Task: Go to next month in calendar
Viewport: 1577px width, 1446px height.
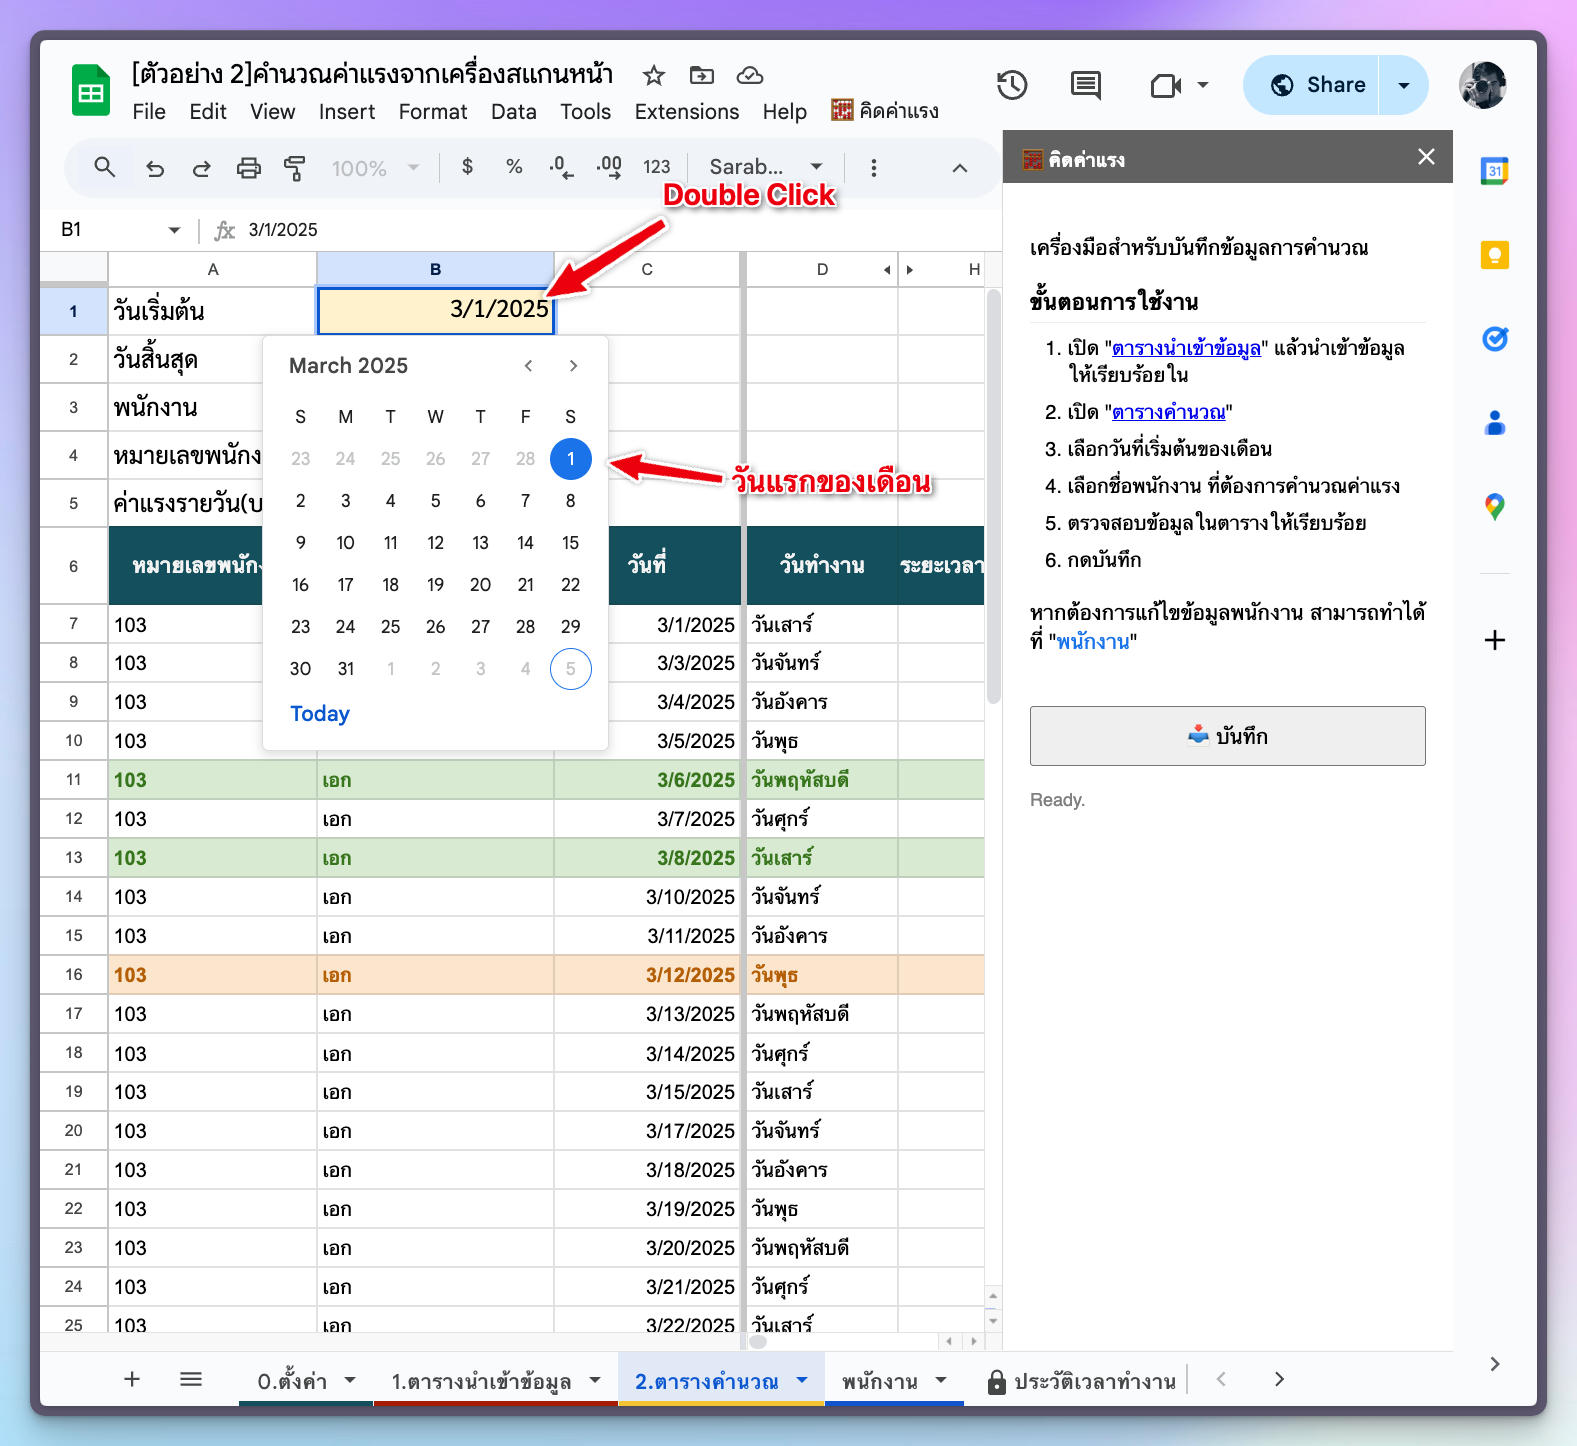Action: [x=573, y=366]
